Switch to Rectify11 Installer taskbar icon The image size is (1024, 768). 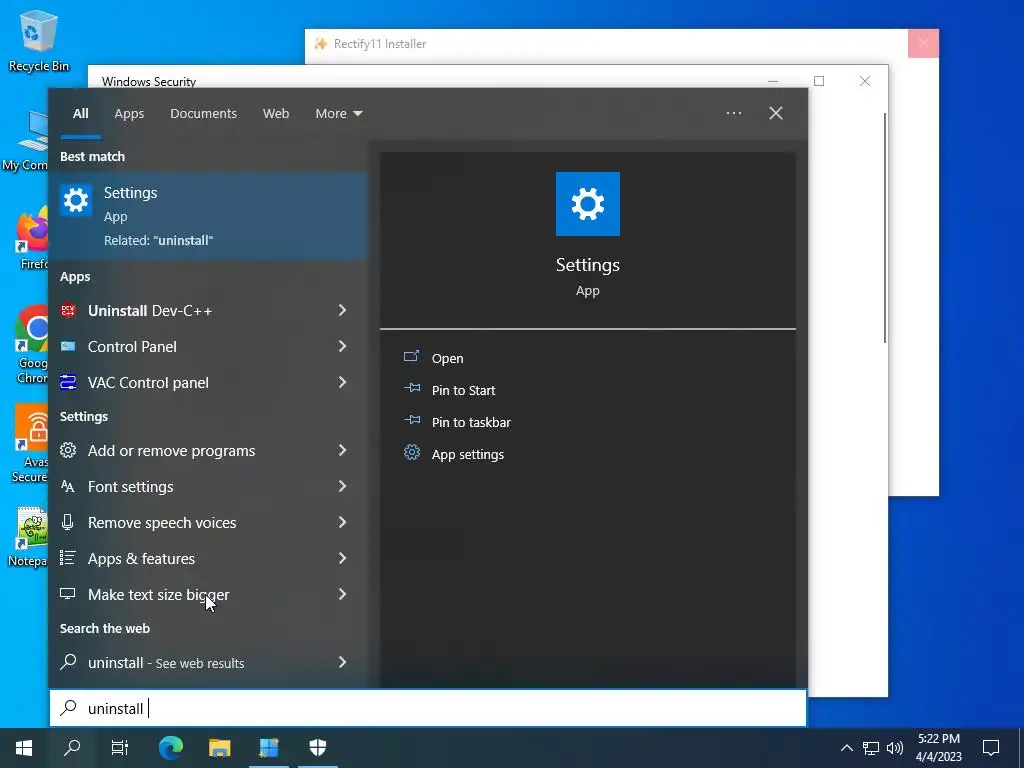point(268,748)
